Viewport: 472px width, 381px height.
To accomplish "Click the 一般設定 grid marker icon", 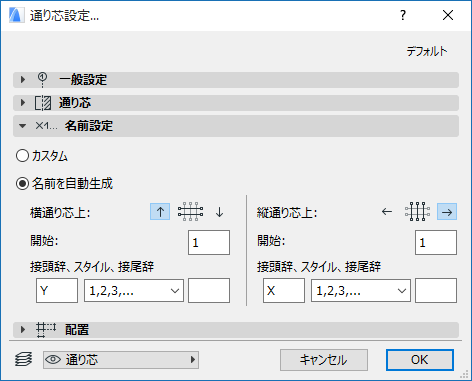I will (x=42, y=80).
